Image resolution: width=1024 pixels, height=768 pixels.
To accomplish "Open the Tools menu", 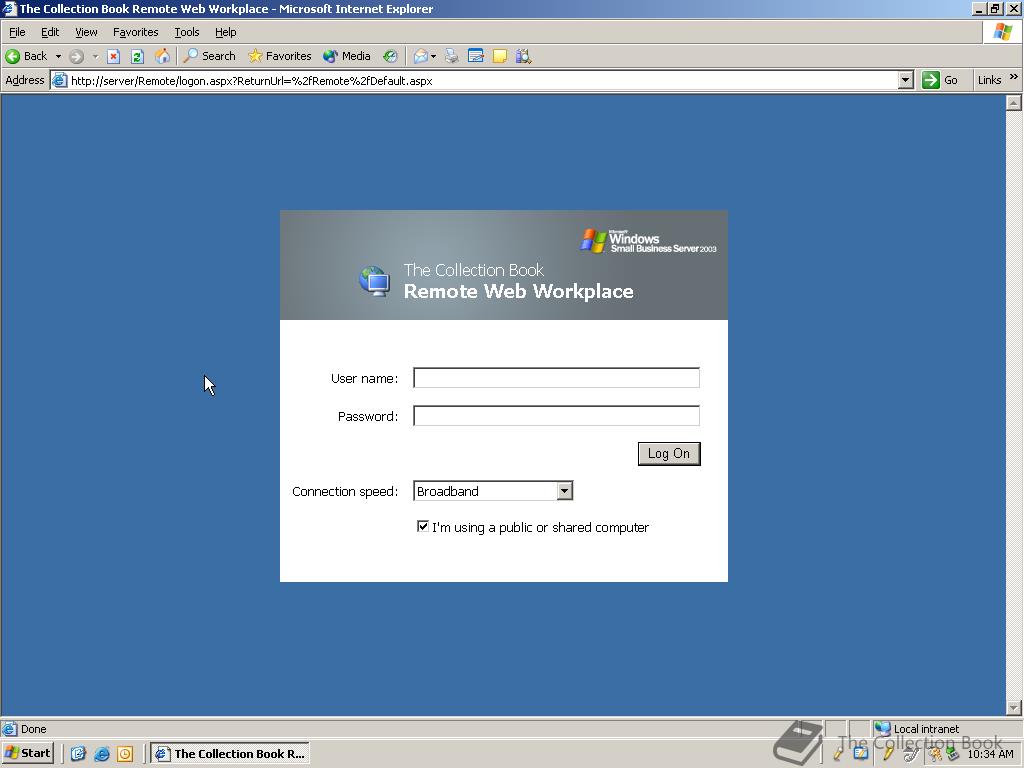I will (x=186, y=32).
